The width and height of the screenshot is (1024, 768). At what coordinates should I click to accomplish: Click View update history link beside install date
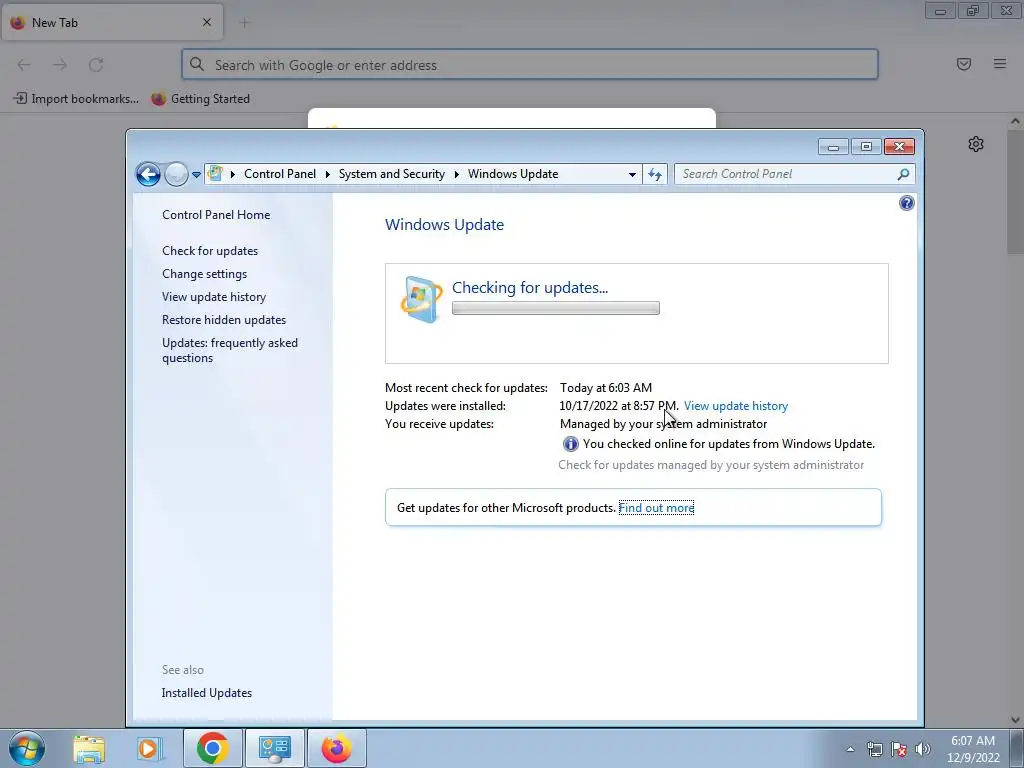pyautogui.click(x=735, y=406)
